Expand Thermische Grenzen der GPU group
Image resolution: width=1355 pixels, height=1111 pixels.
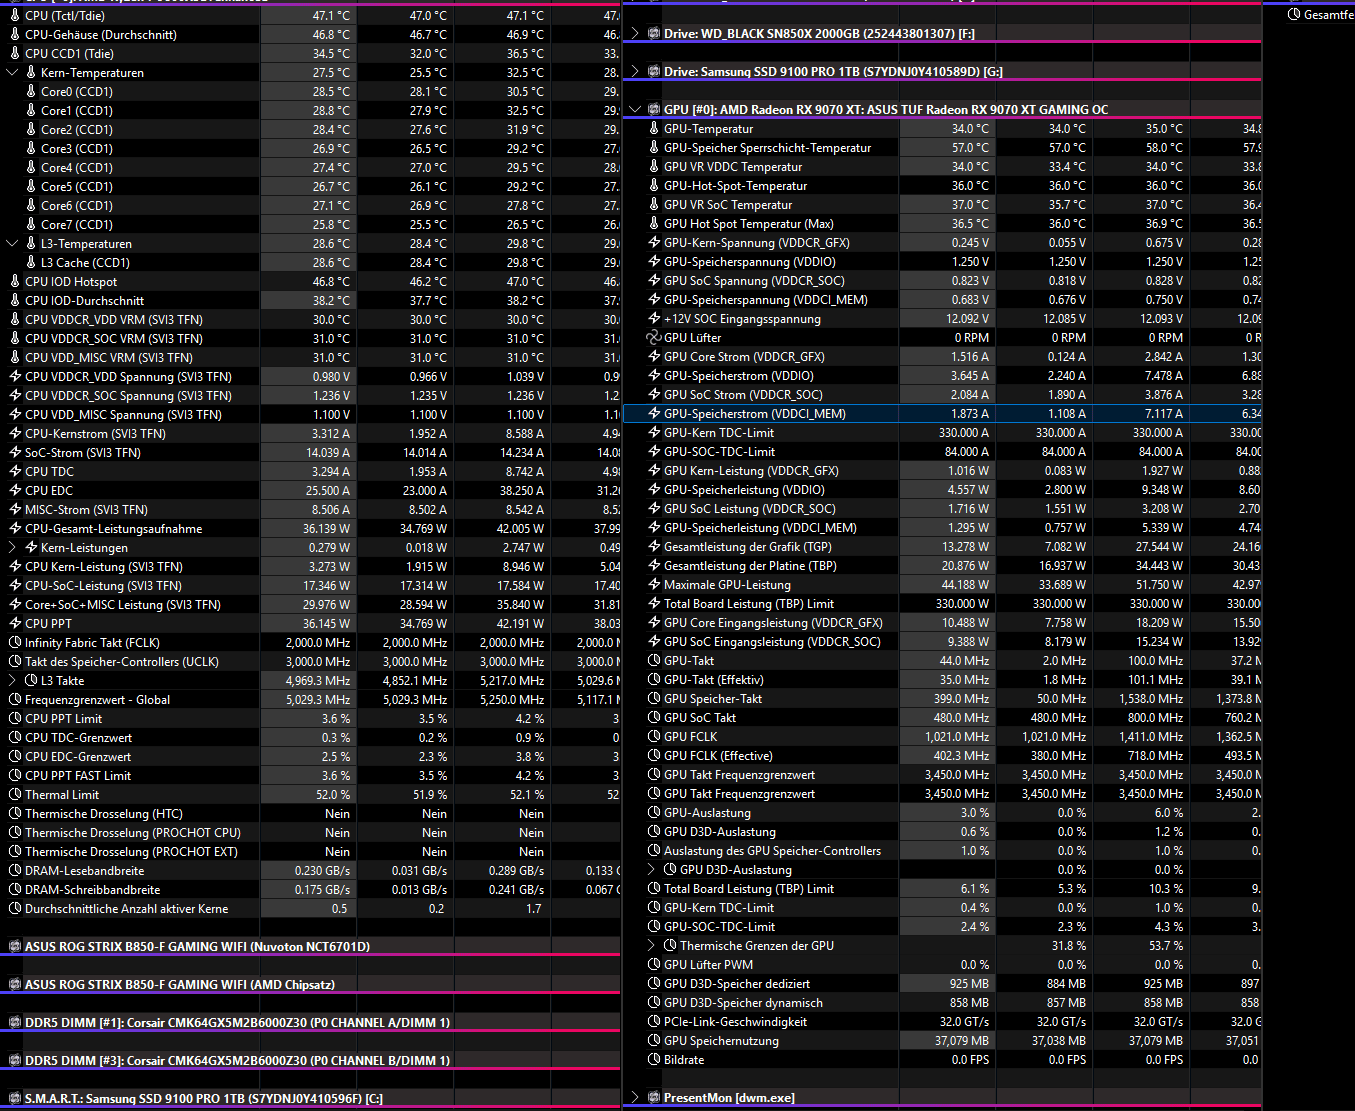tap(652, 946)
